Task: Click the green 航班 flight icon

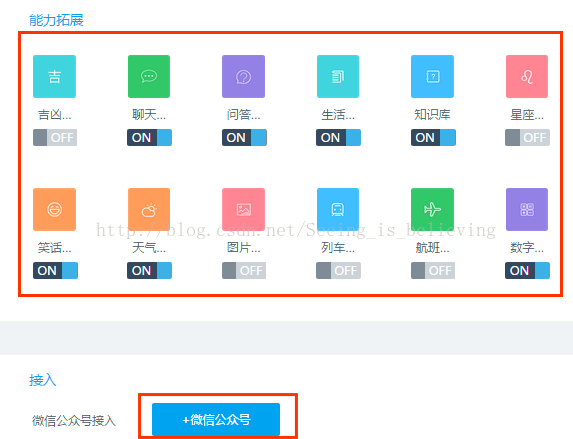Action: coord(432,209)
